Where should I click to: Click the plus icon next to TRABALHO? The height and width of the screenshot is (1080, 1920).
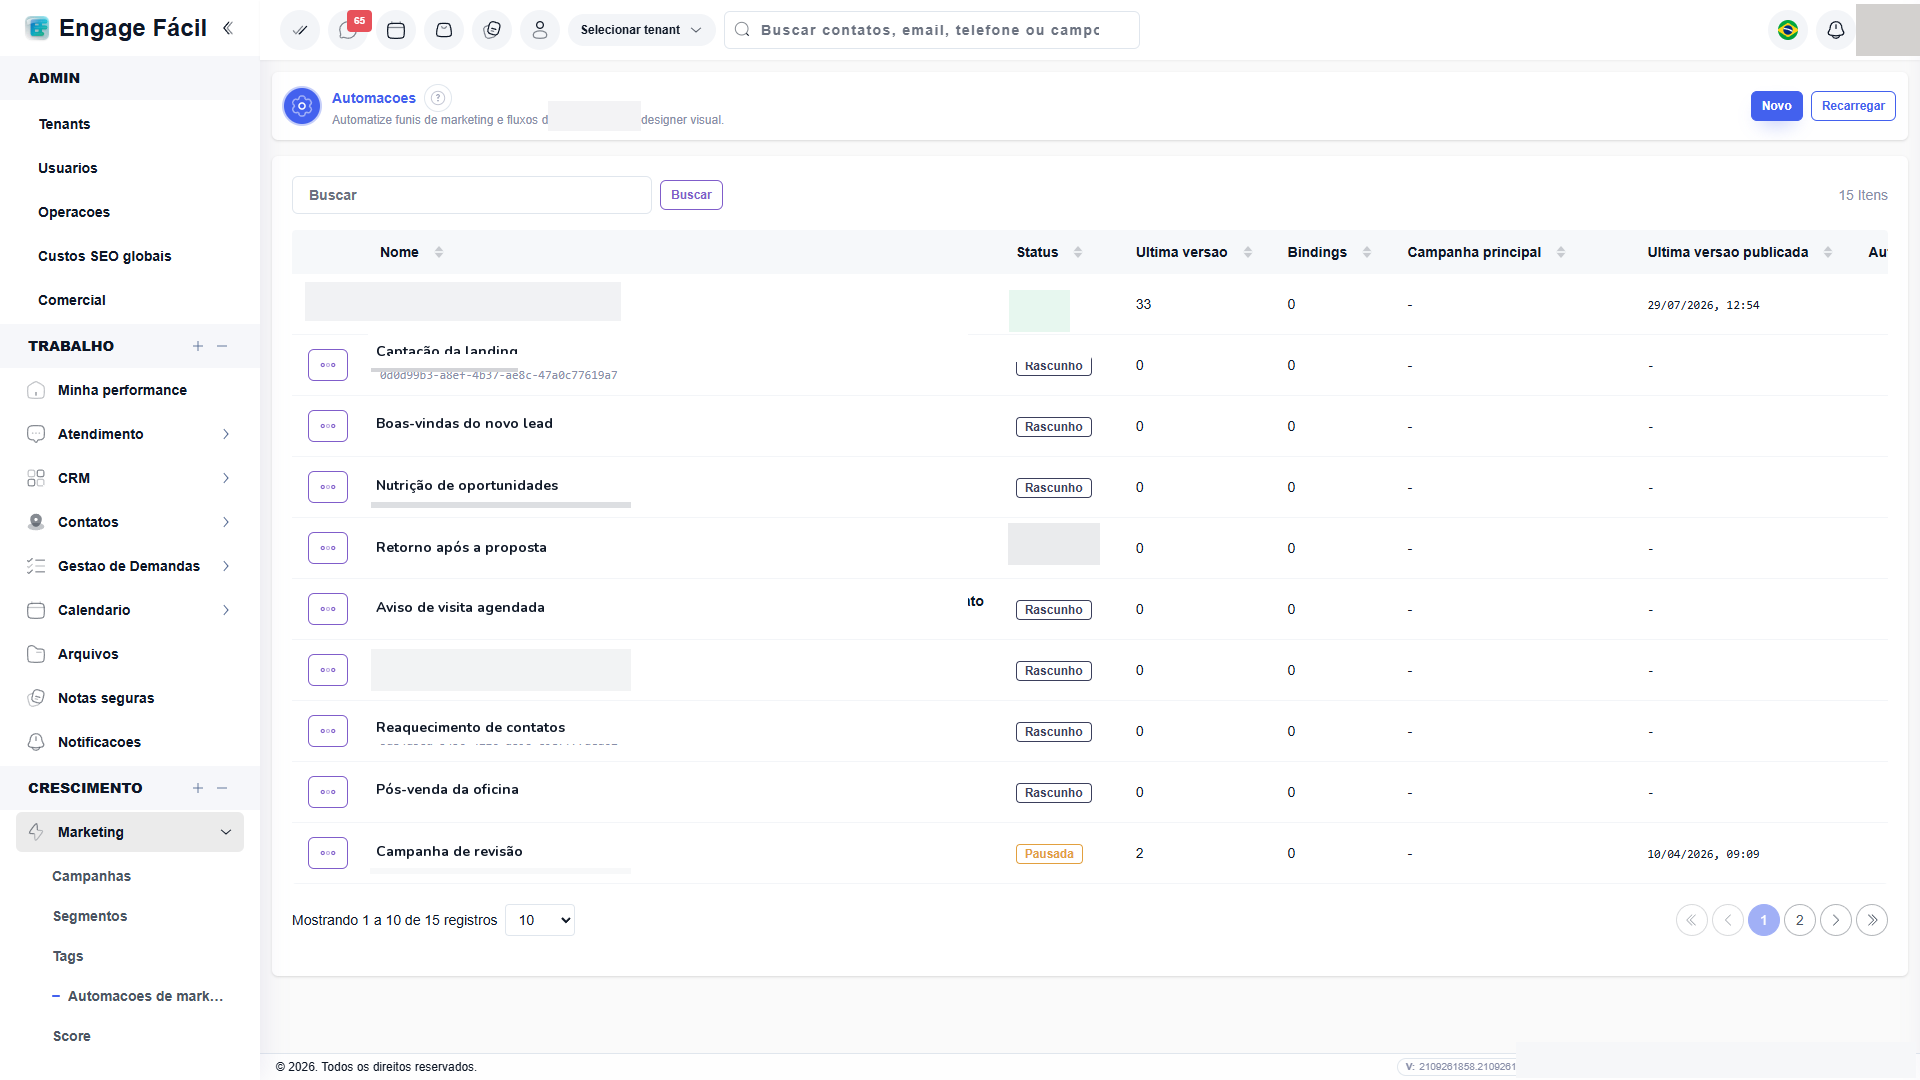(x=198, y=346)
